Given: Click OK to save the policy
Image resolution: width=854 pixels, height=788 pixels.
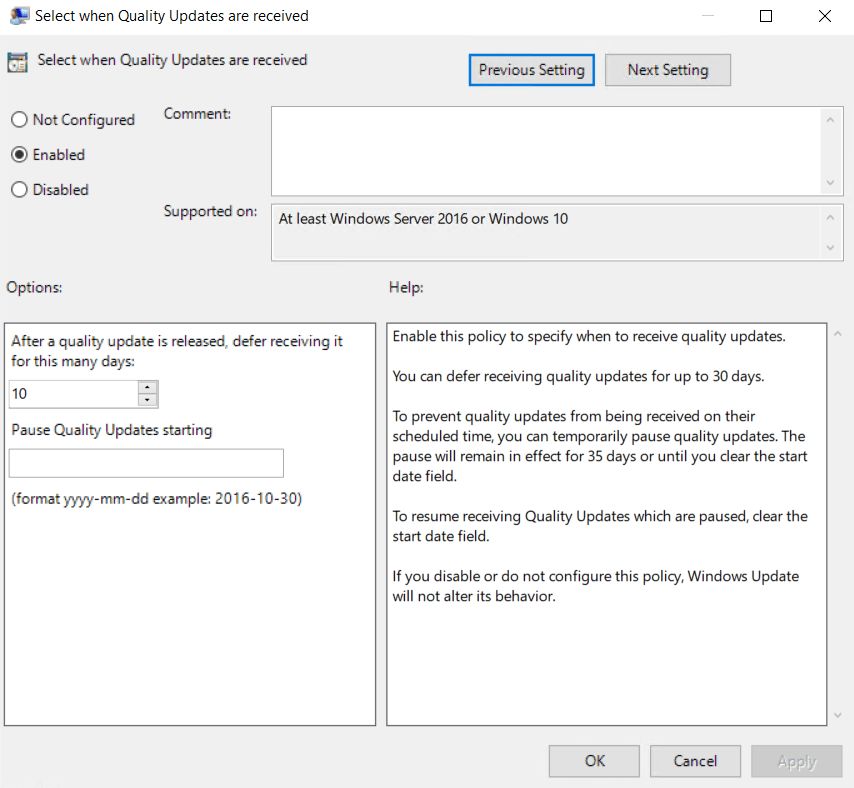Looking at the screenshot, I should [x=593, y=761].
